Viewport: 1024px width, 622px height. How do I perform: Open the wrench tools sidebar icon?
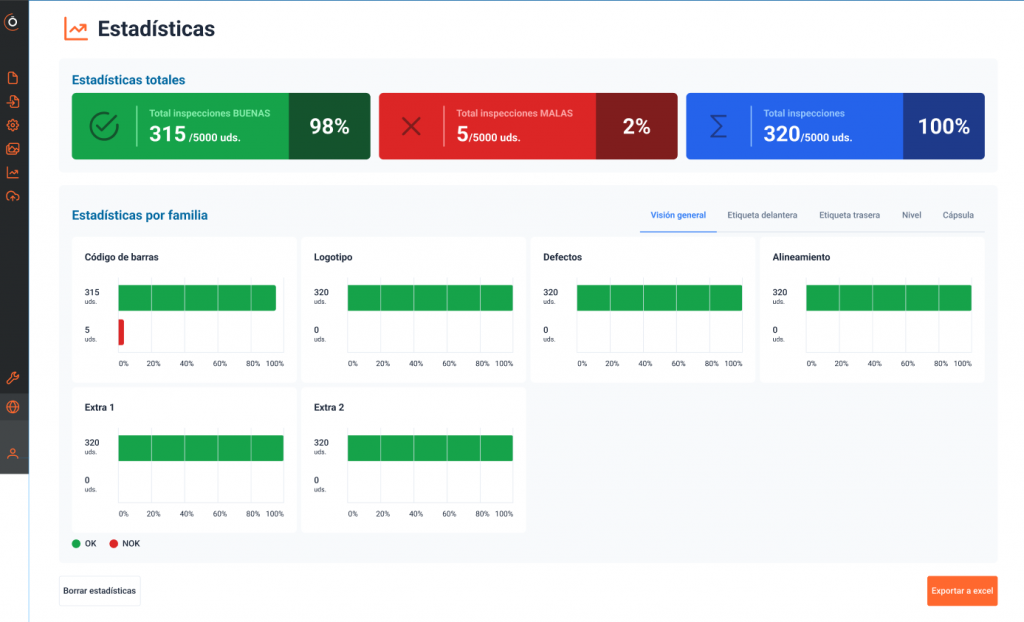click(x=13, y=377)
